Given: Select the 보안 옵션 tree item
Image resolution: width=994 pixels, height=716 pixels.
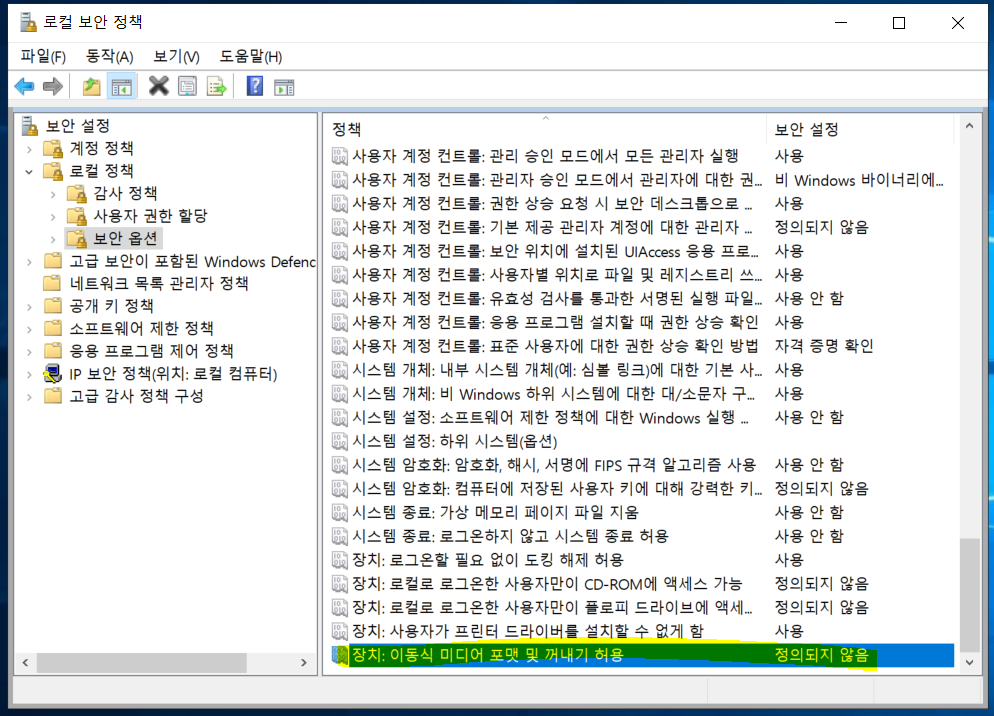Looking at the screenshot, I should 126,238.
